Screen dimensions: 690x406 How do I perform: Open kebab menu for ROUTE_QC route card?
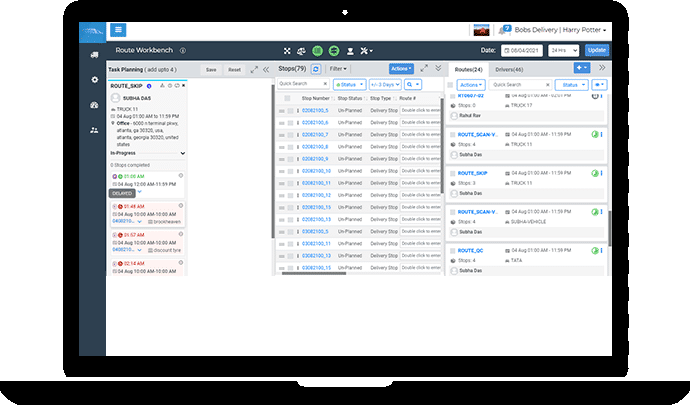[602, 251]
